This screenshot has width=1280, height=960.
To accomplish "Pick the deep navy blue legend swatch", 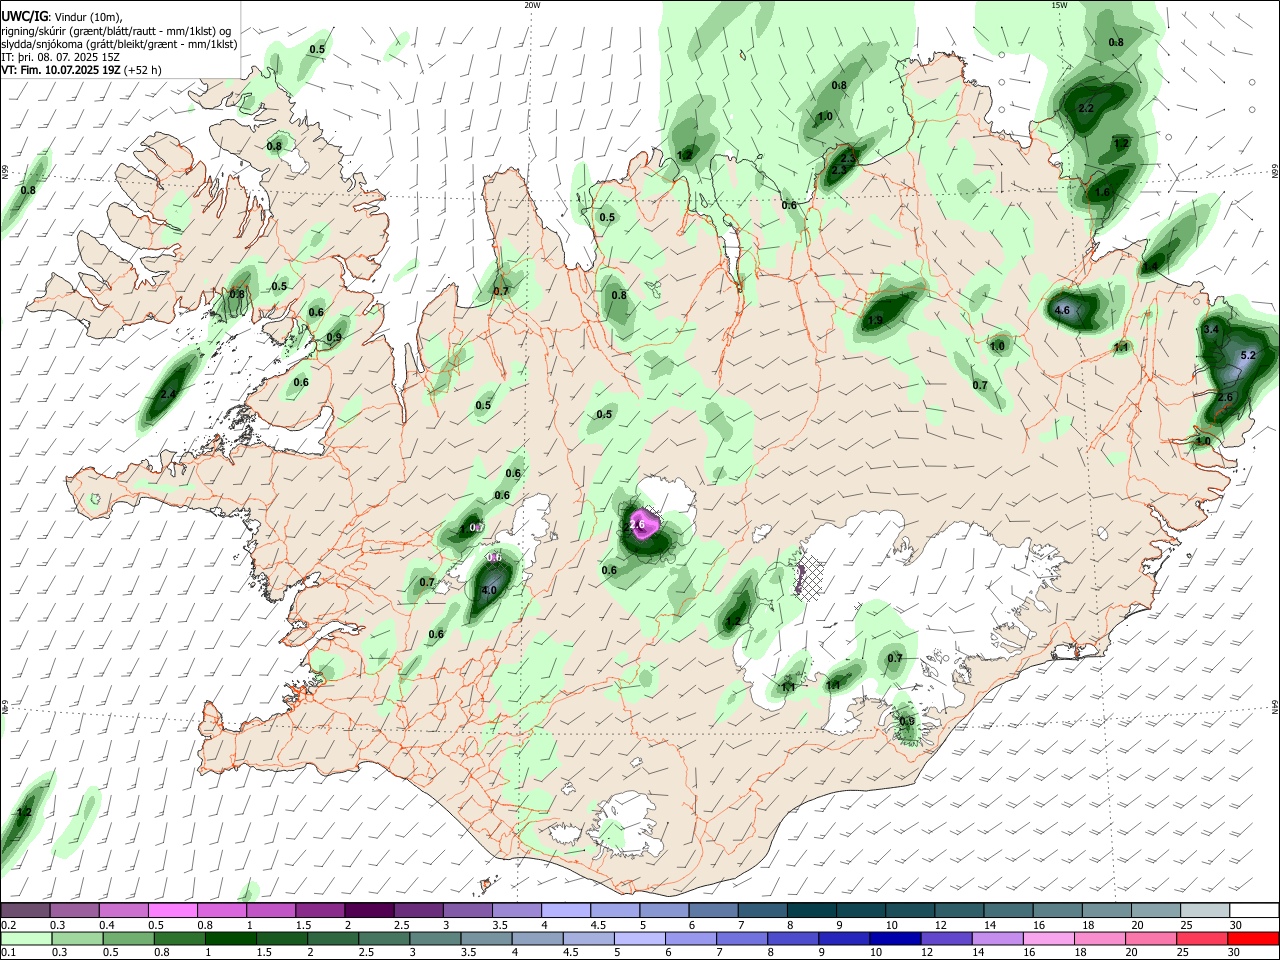I will point(894,938).
